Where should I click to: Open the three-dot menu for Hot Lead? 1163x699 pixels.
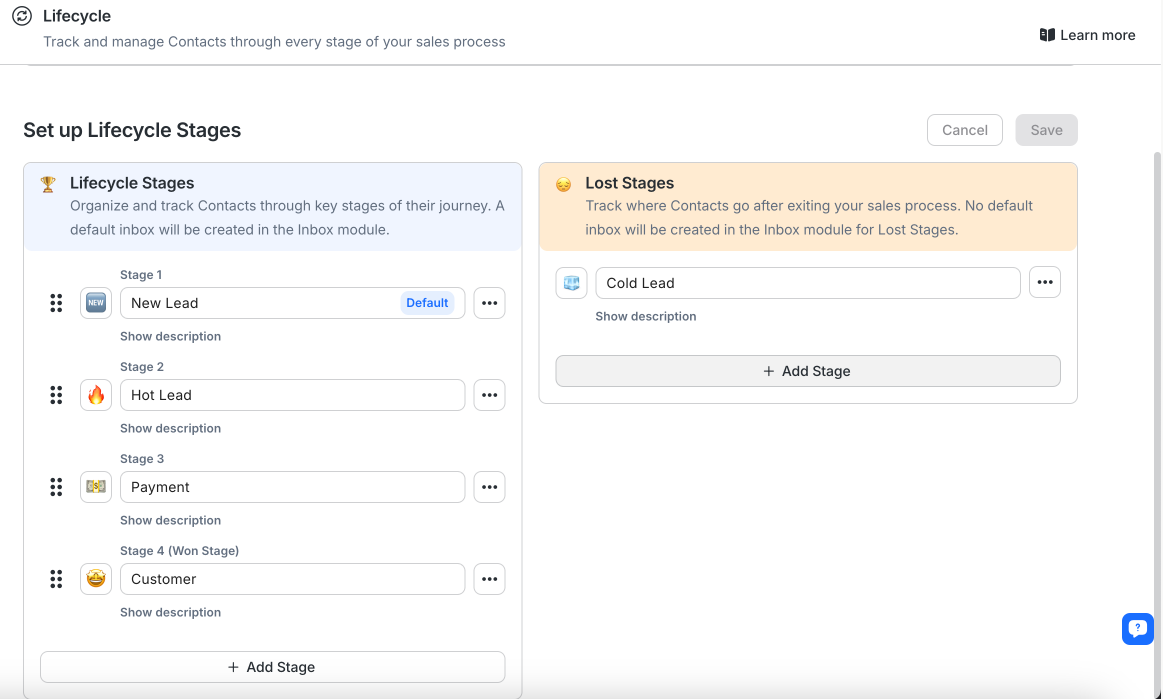pos(489,395)
